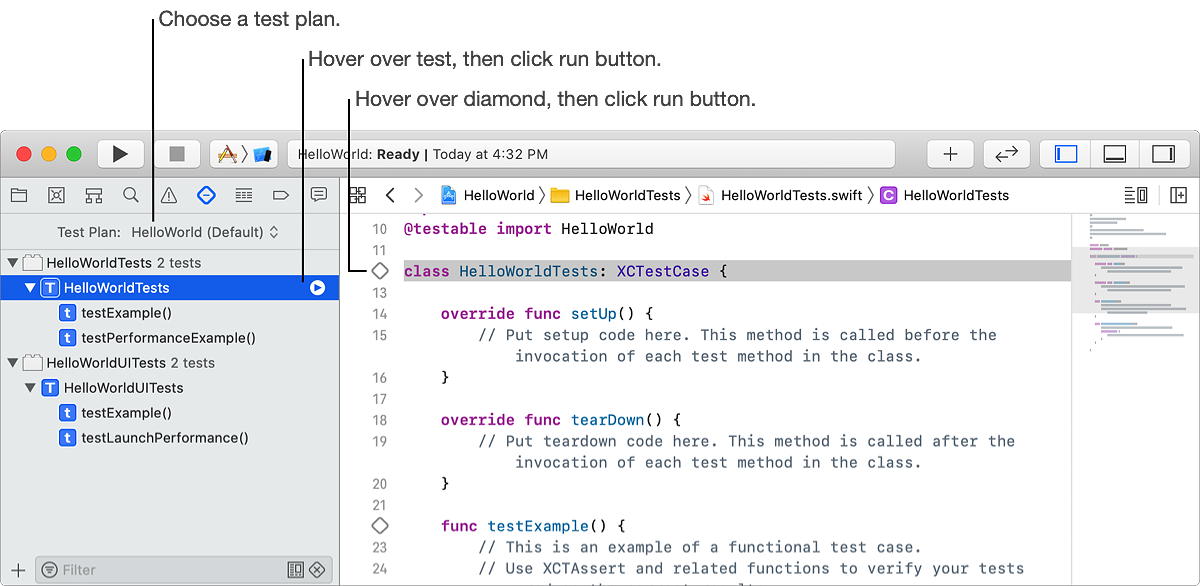Click test diamond beside func testExample line
Image resolution: width=1200 pixels, height=586 pixels.
pos(380,525)
